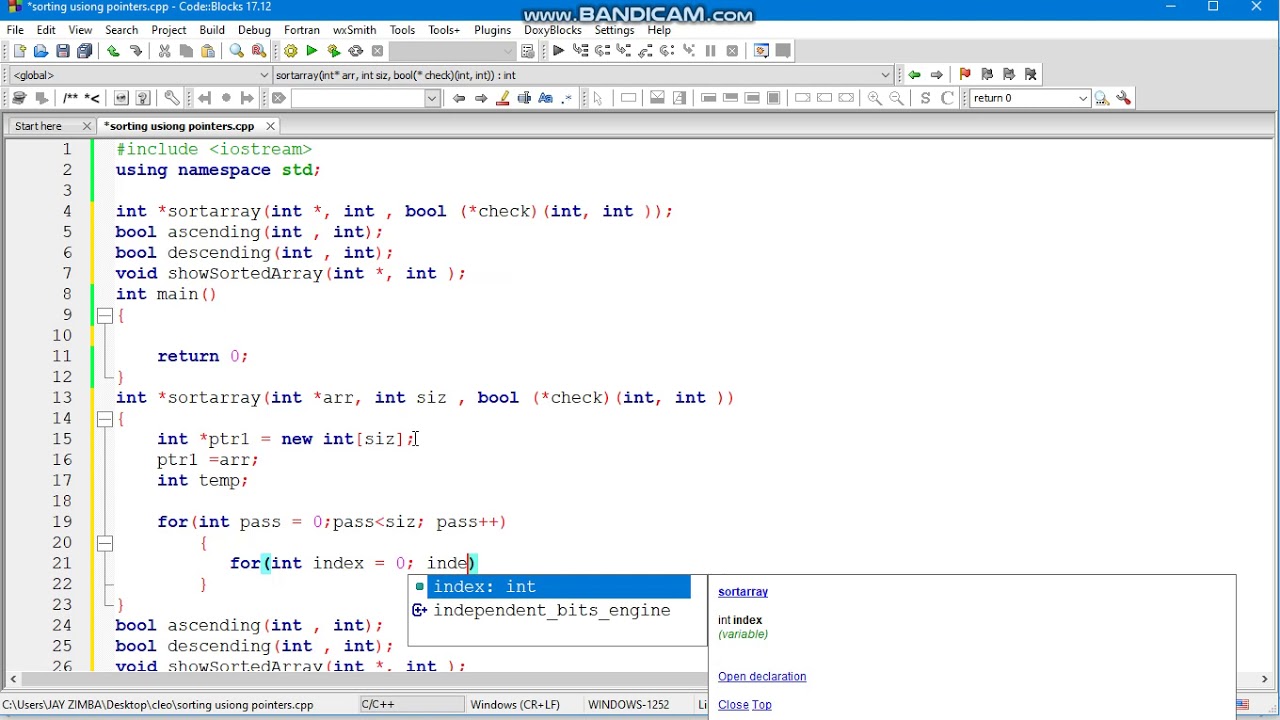1280x720 pixels.
Task: Open the Debug menu
Action: click(254, 30)
